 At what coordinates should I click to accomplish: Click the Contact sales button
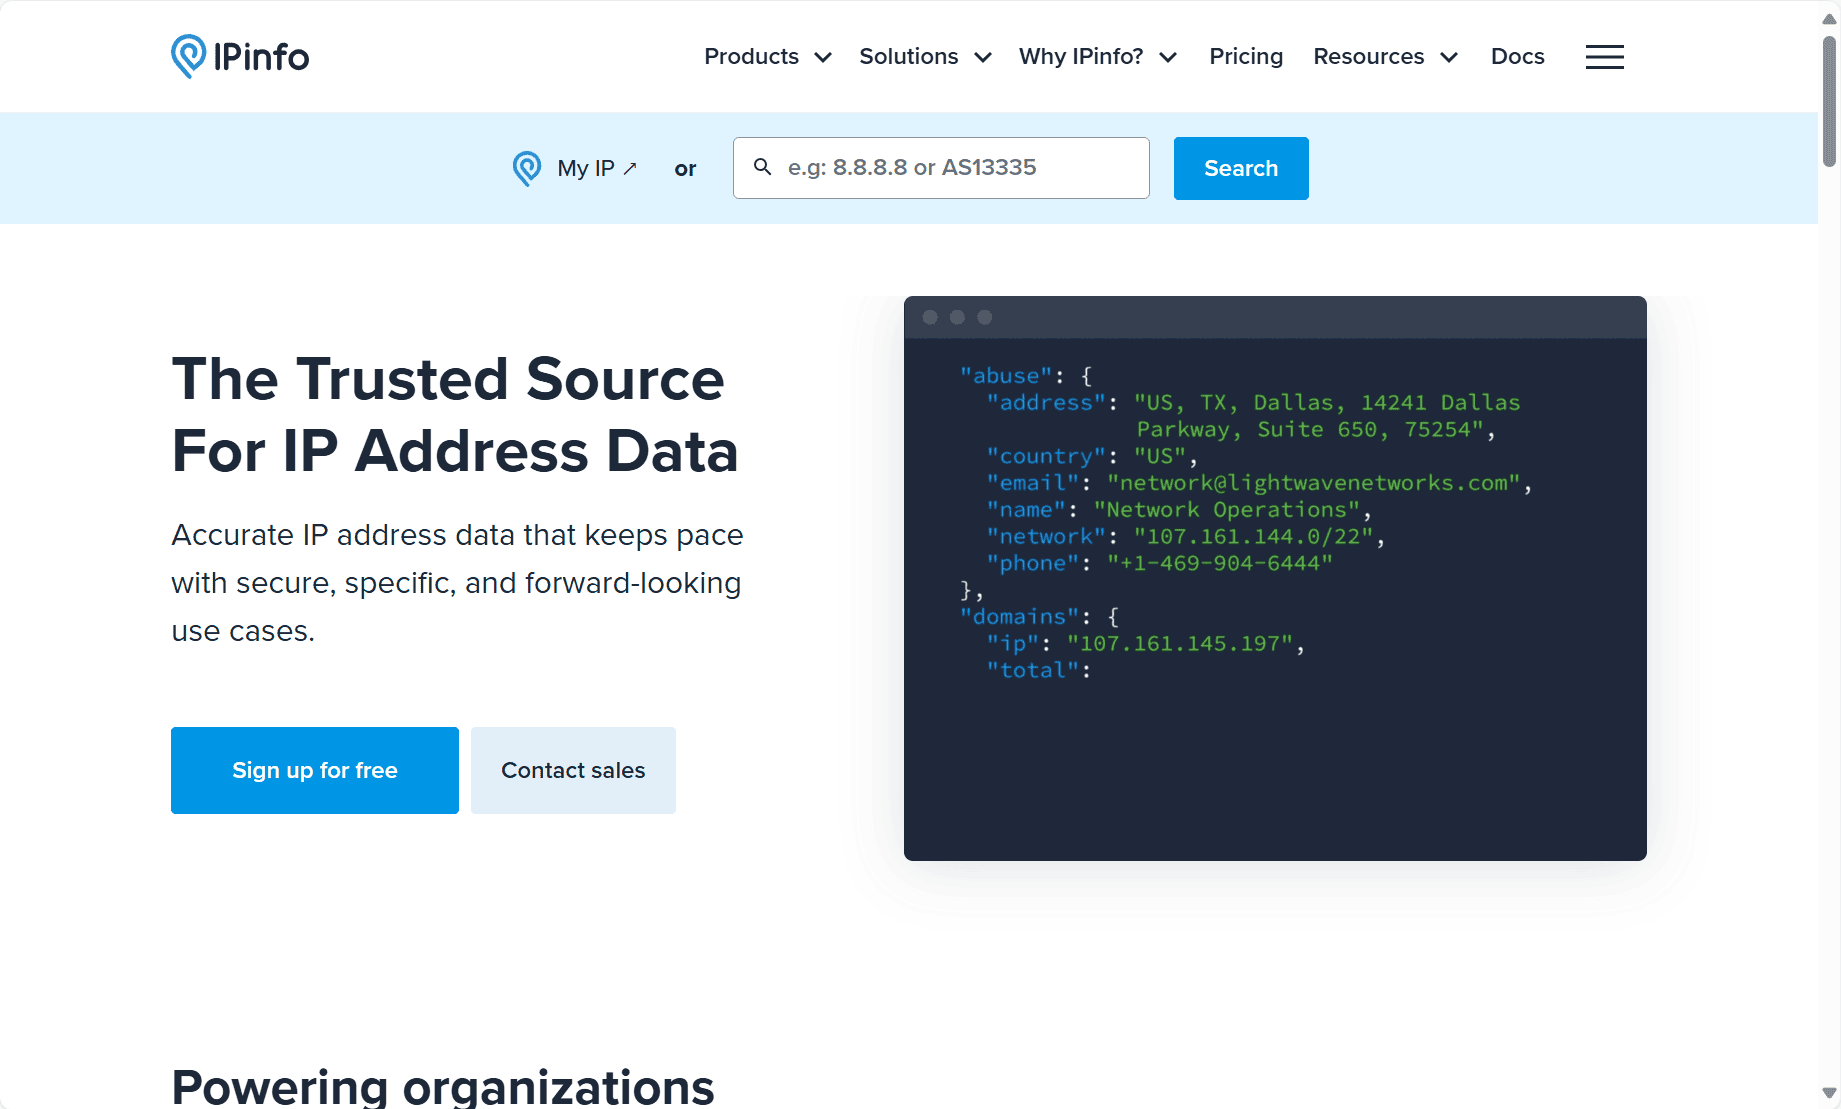(573, 770)
